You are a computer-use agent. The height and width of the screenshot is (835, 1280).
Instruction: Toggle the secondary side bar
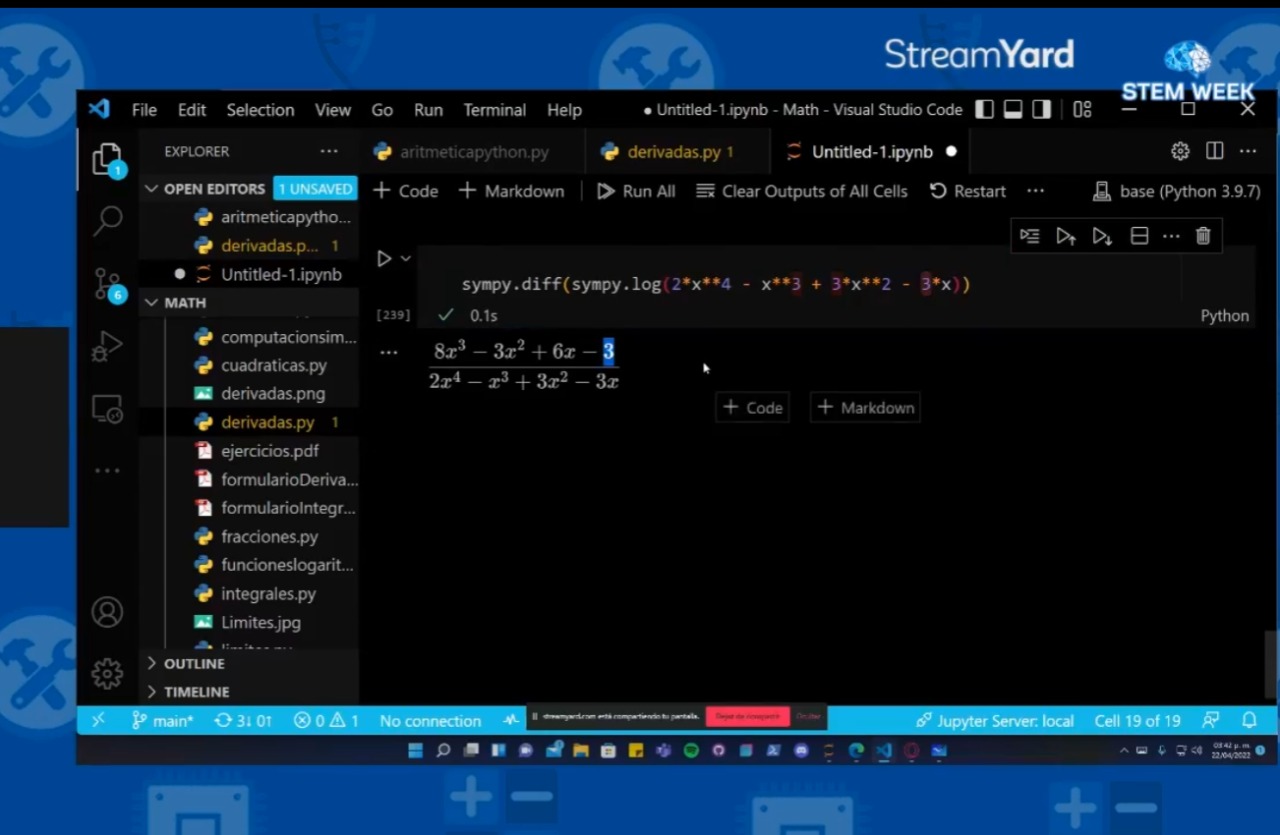1042,110
